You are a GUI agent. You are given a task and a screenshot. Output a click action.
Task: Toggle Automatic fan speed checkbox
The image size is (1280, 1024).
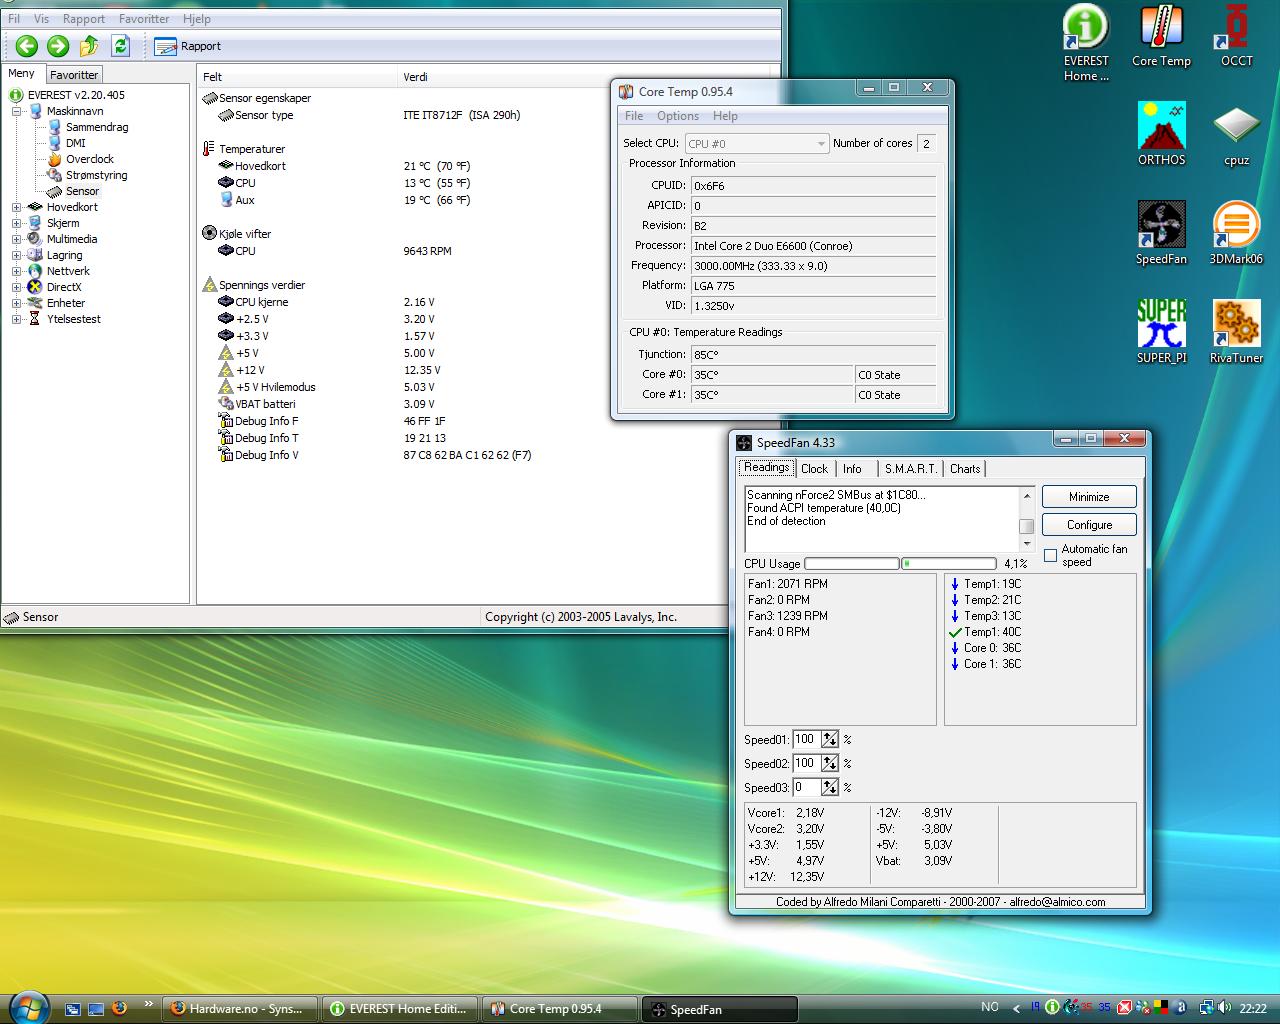point(1050,555)
